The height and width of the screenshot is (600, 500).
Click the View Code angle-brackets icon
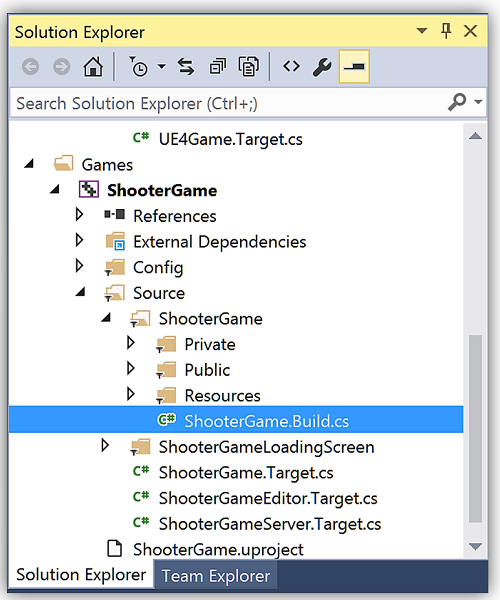click(291, 67)
